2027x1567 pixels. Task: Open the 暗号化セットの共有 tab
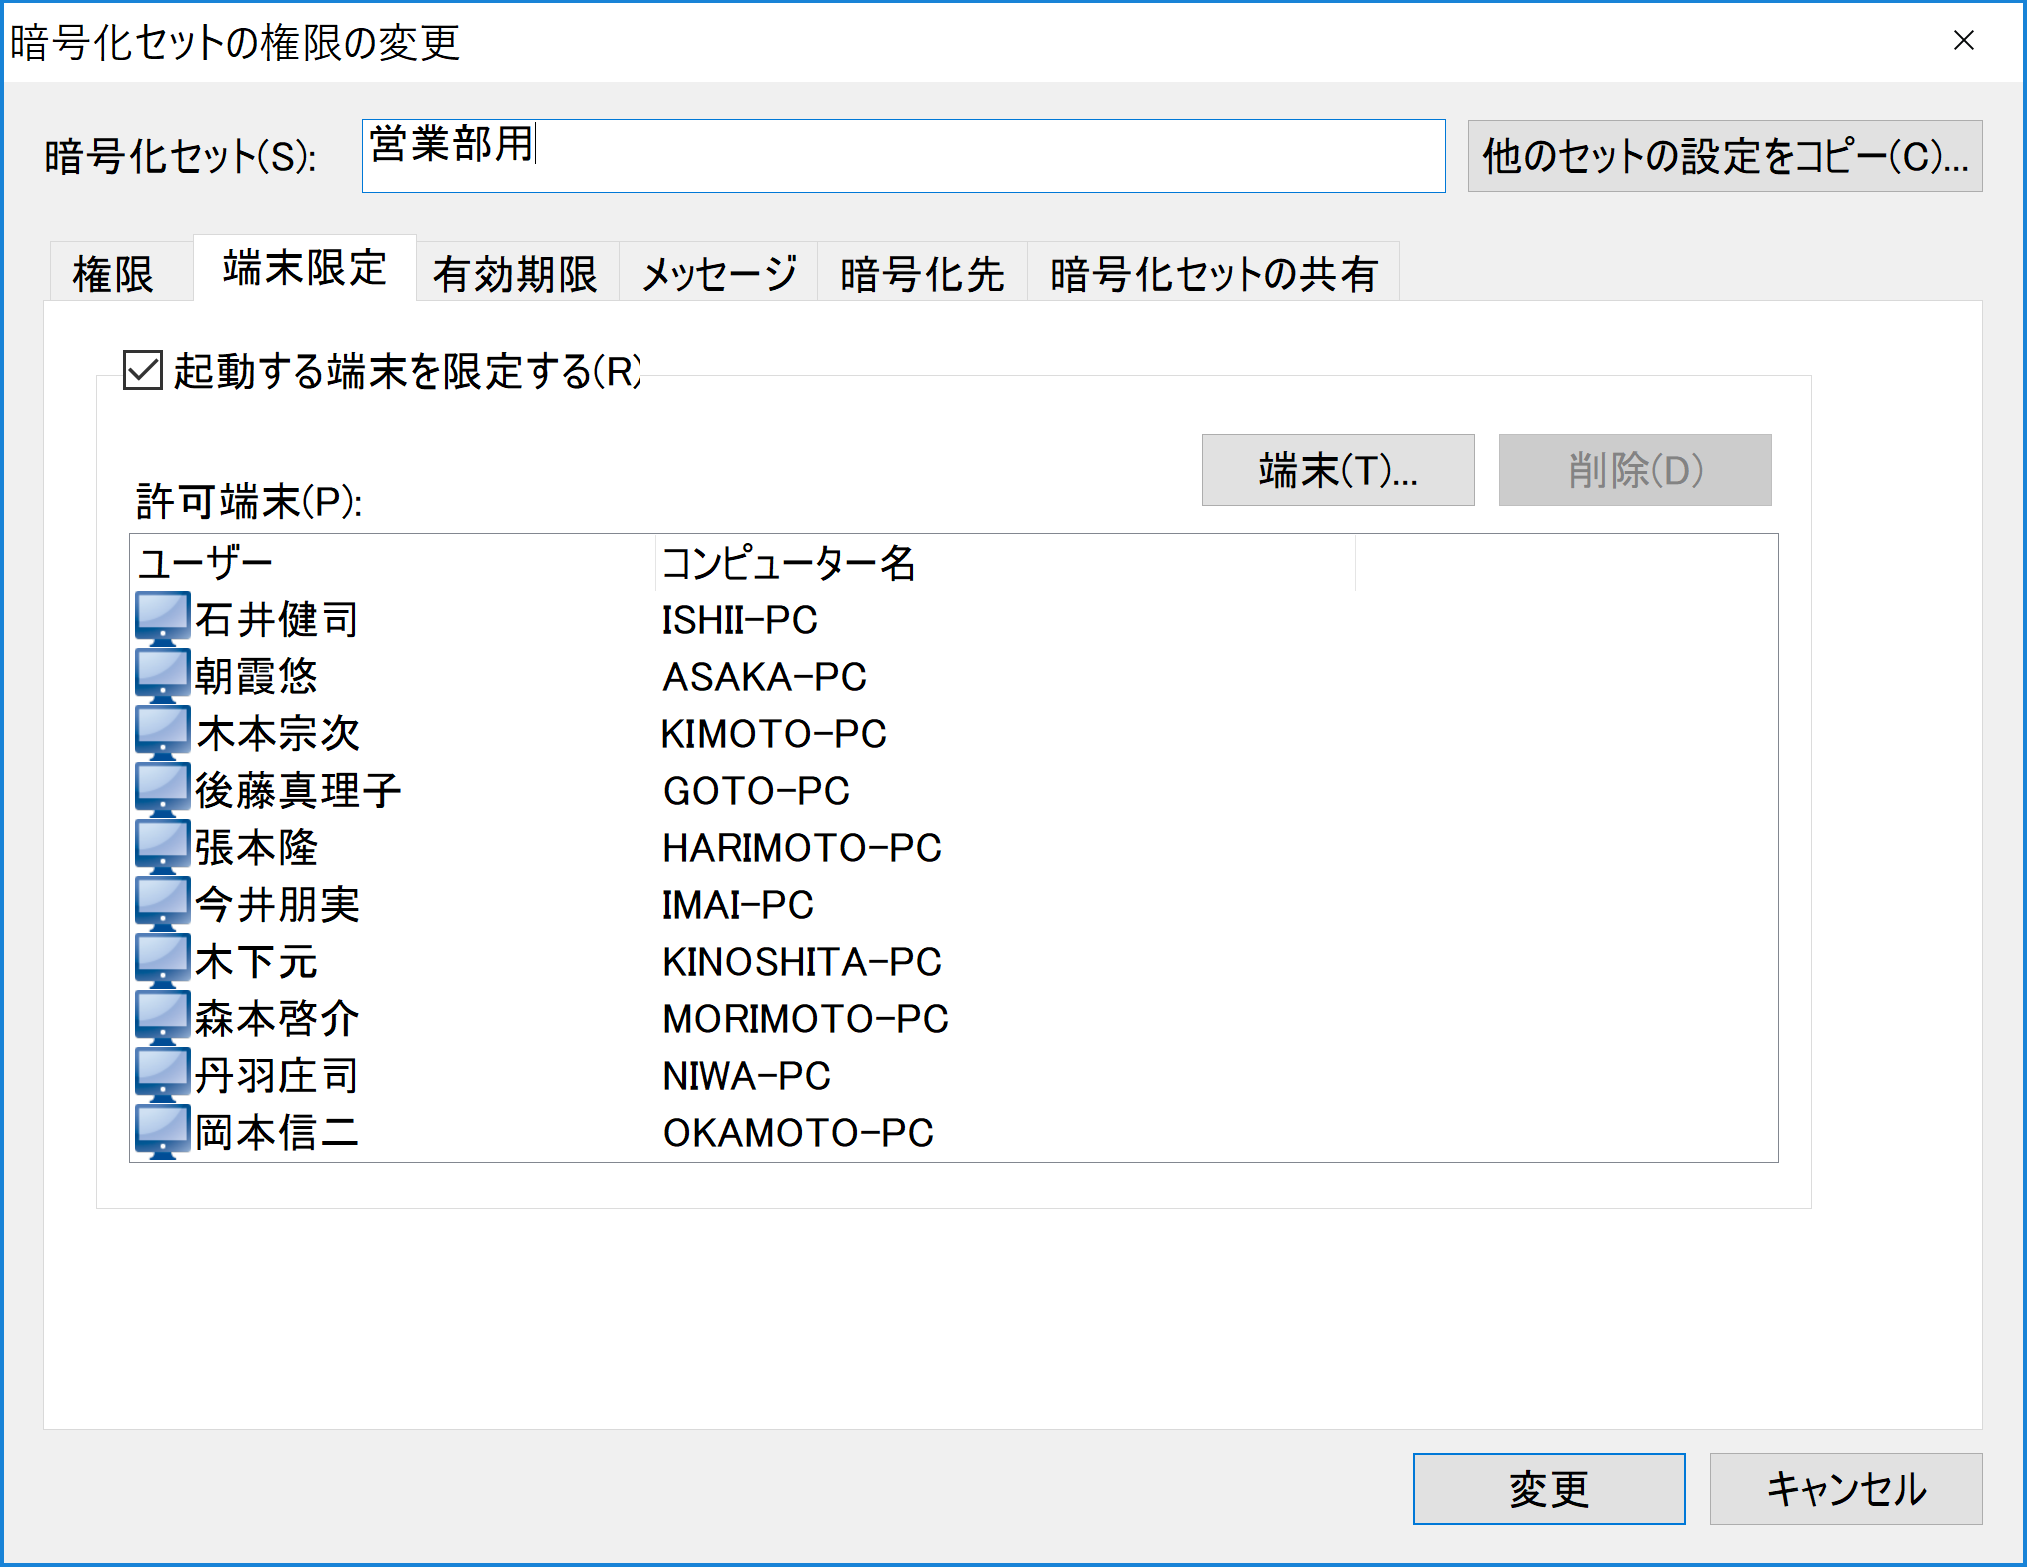tap(1212, 273)
